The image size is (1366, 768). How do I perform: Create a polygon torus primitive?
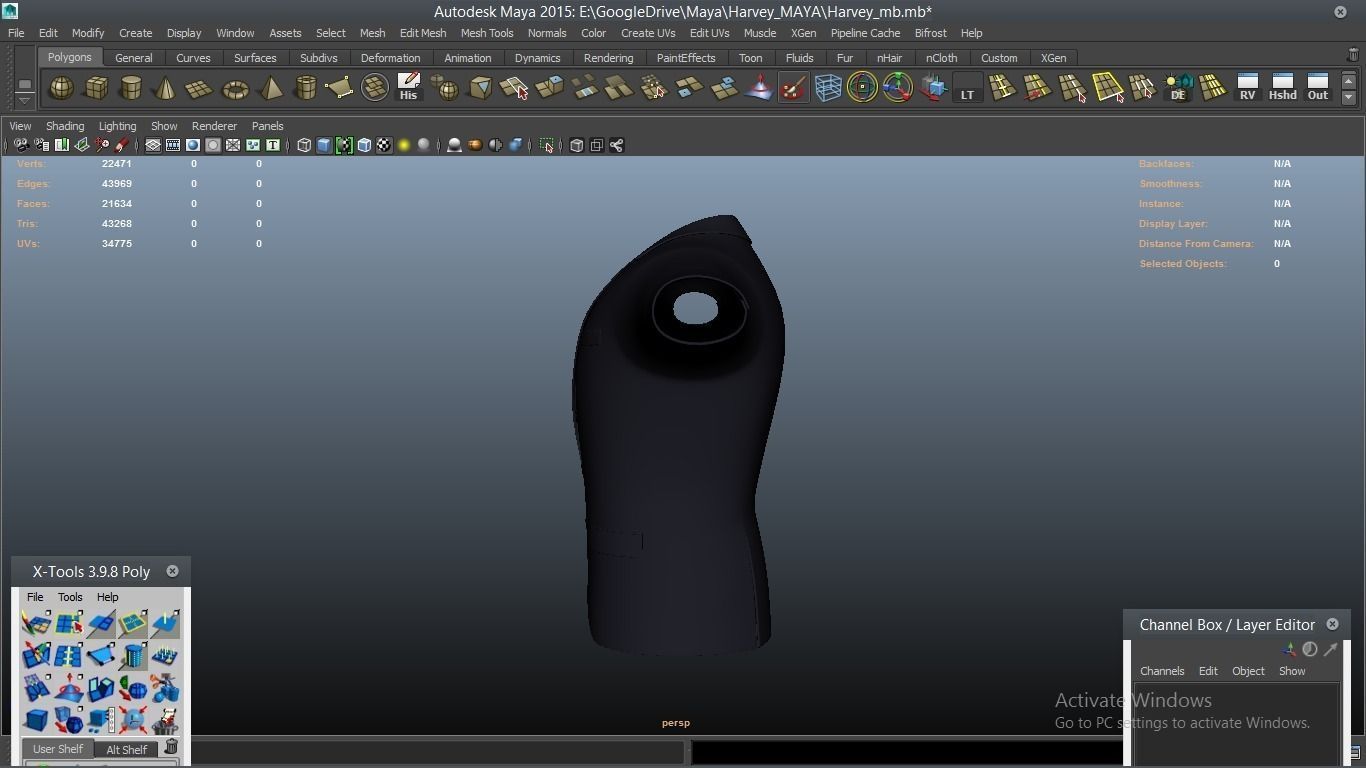point(235,88)
